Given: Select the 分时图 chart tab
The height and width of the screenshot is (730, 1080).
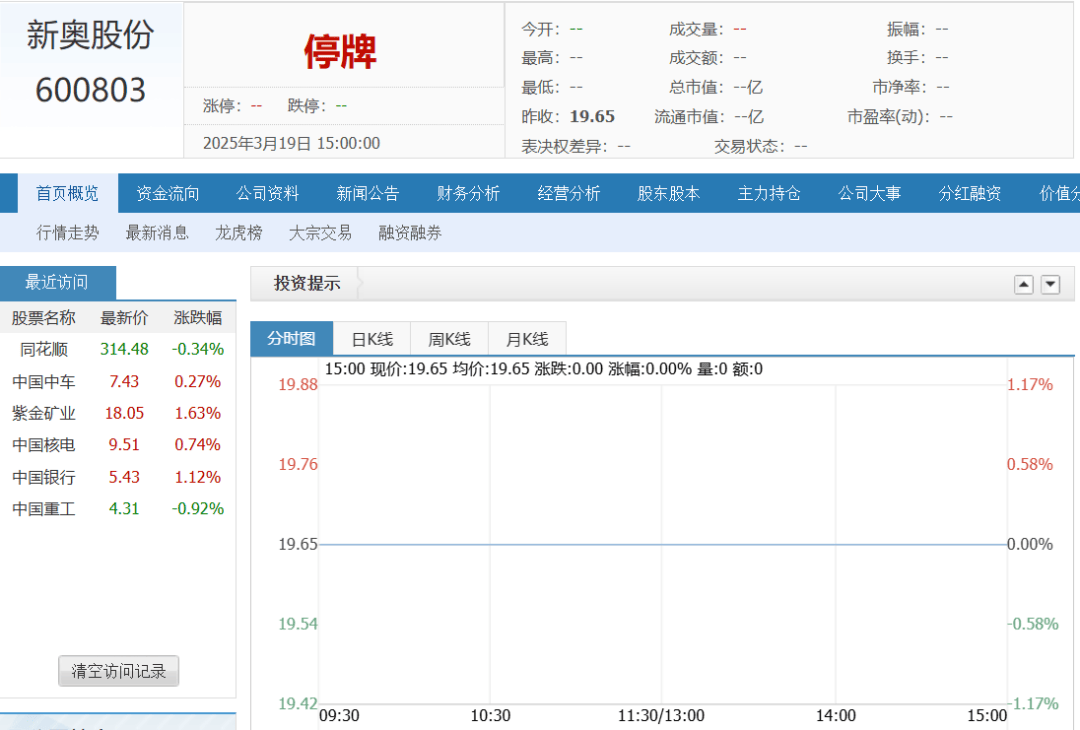Looking at the screenshot, I should tap(291, 339).
